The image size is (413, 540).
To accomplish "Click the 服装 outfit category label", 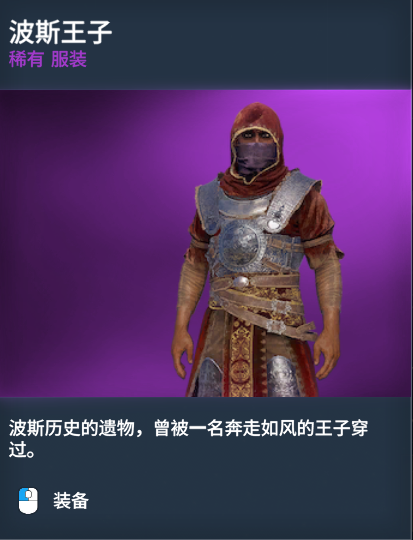I will (69, 59).
